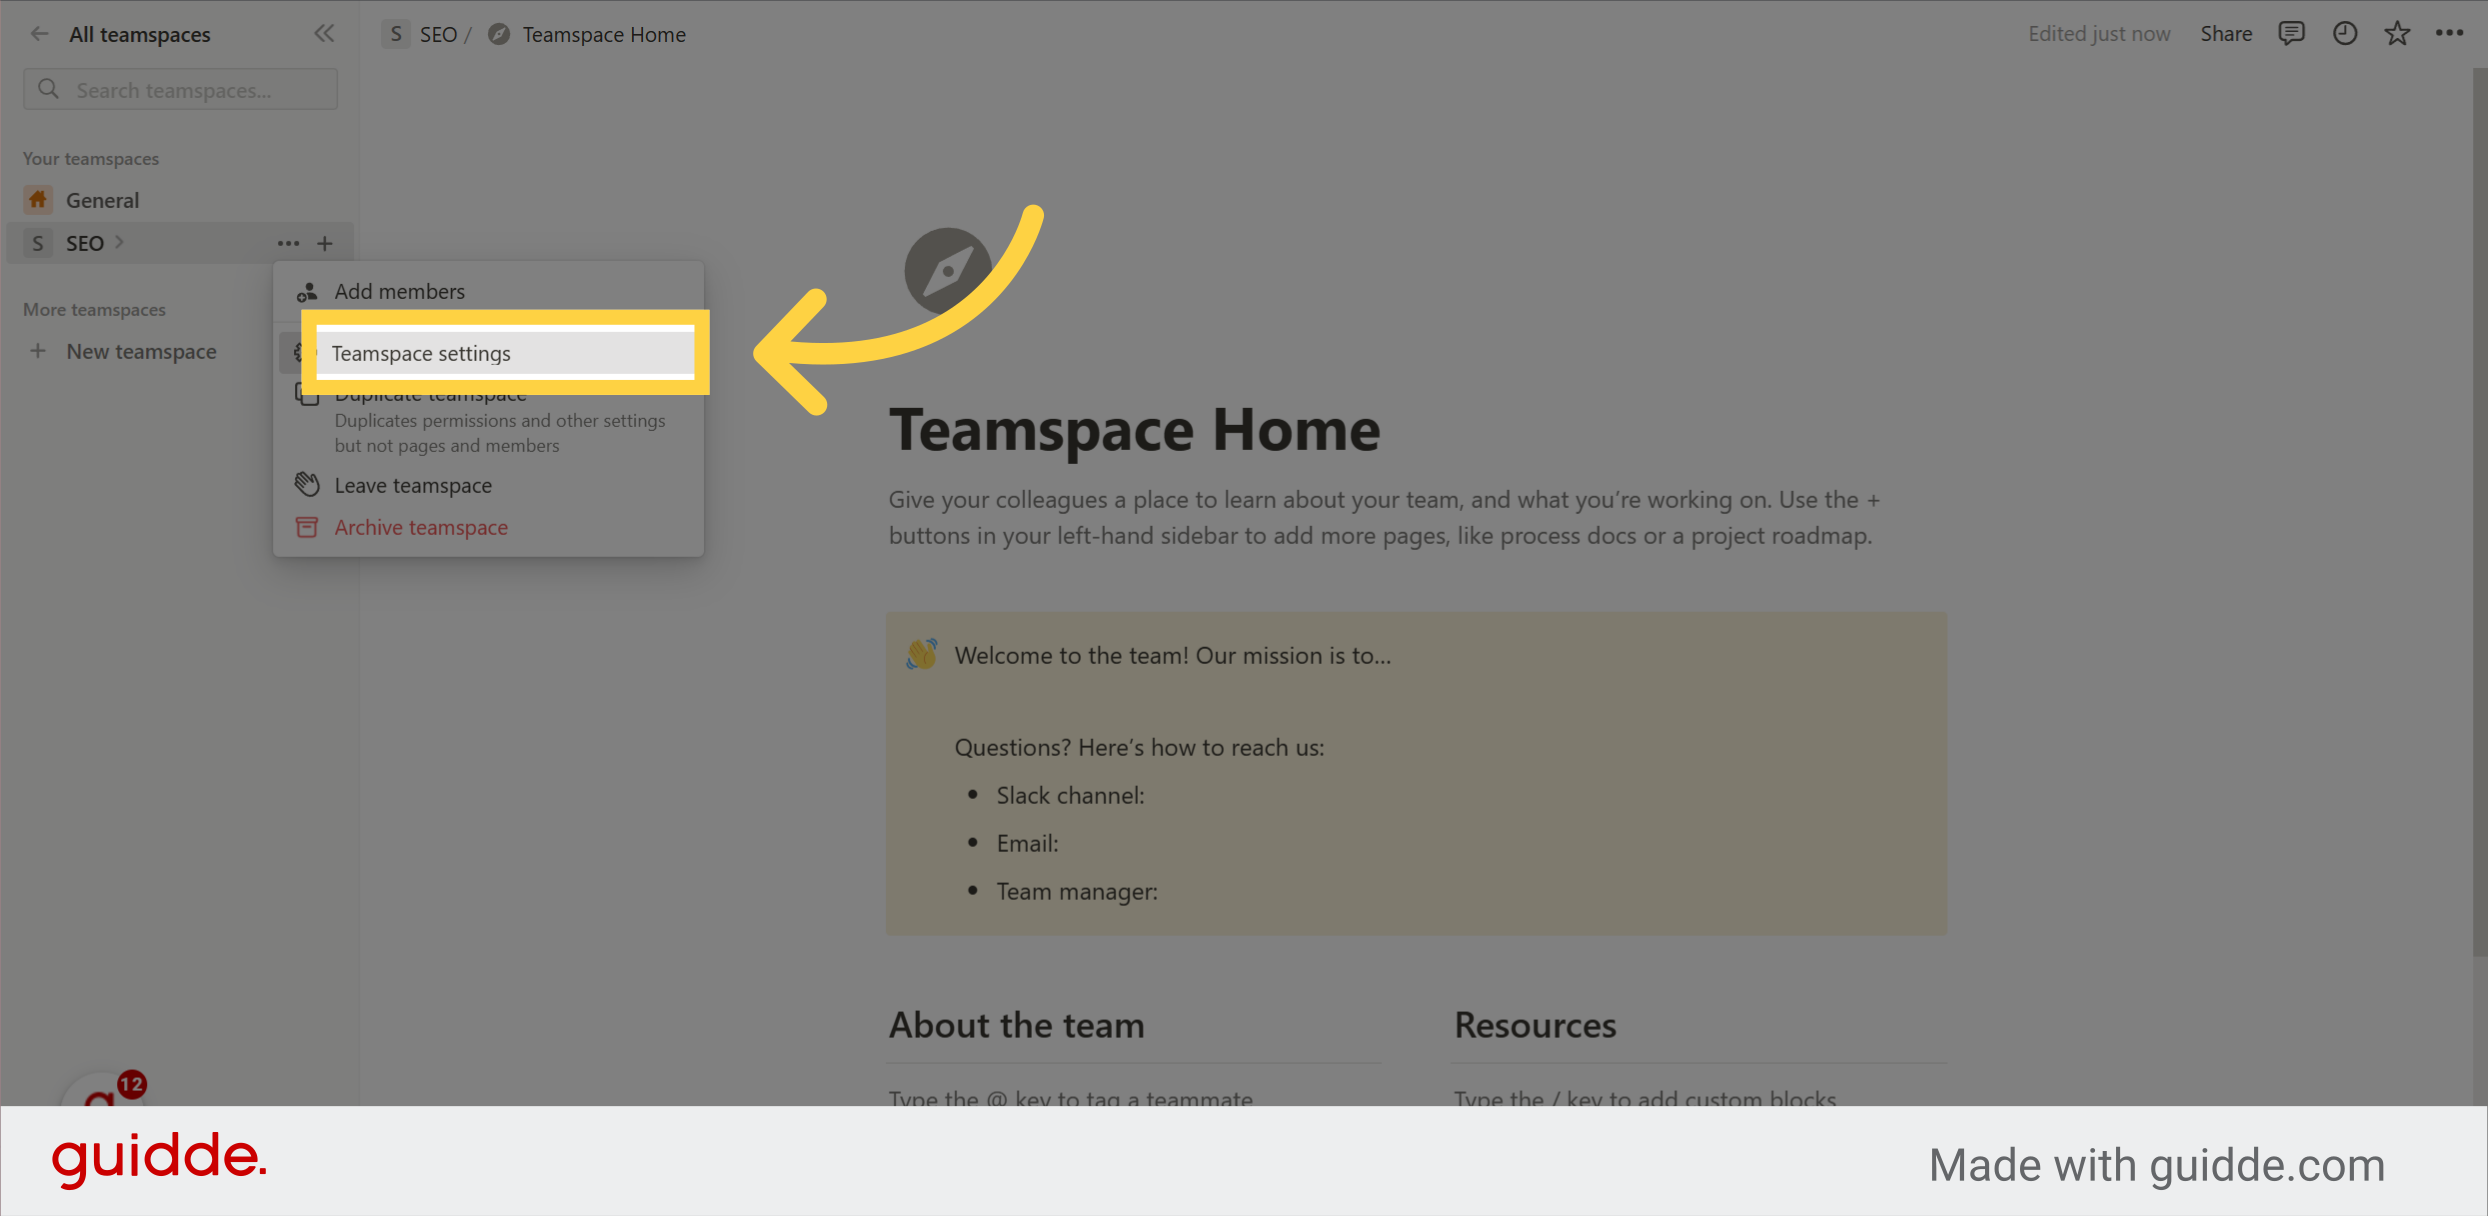The height and width of the screenshot is (1216, 2488).
Task: Open page history clock icon
Action: tap(2345, 33)
